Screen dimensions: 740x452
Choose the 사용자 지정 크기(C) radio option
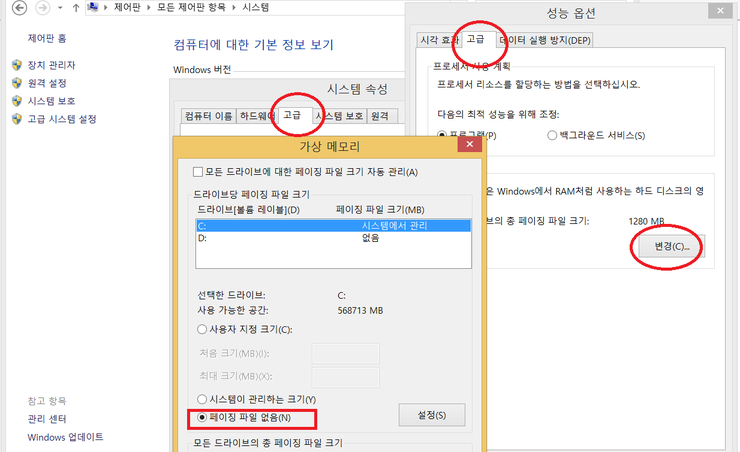[244, 329]
